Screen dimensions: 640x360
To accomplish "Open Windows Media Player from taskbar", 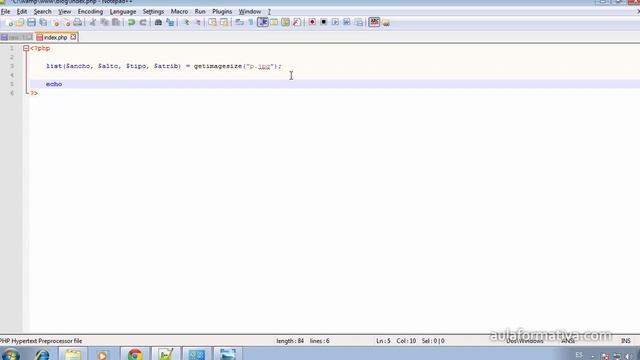I will (102, 355).
